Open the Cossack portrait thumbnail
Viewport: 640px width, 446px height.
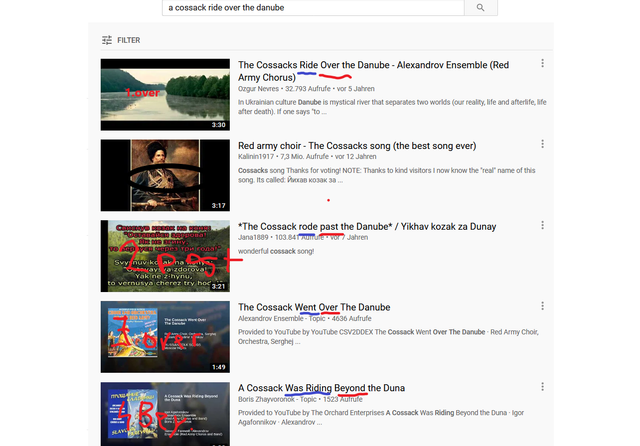(165, 175)
